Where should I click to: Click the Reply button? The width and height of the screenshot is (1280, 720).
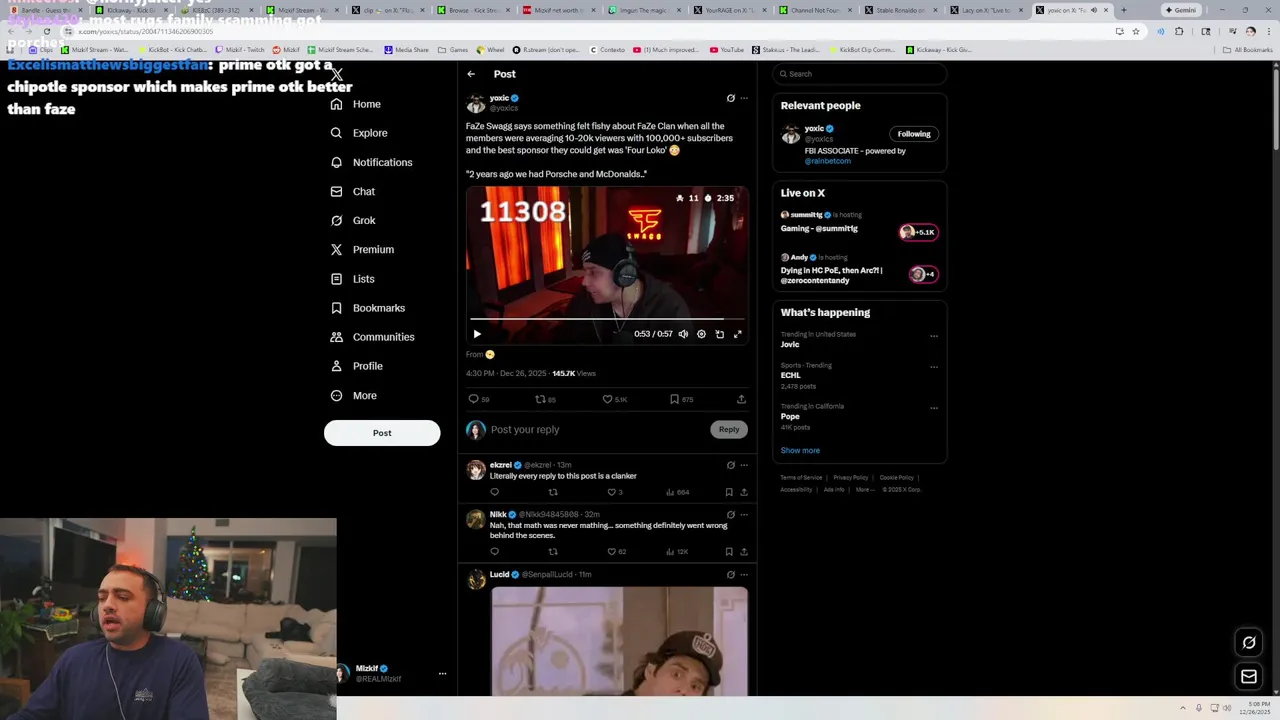(729, 429)
